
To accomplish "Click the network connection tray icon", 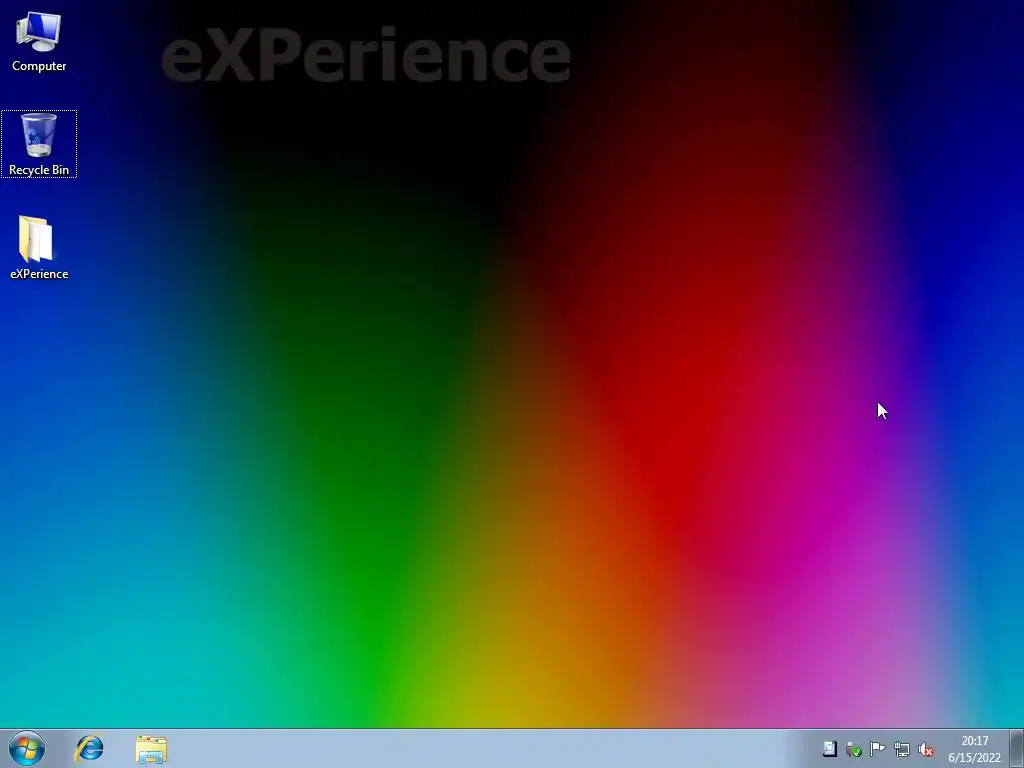I will [x=902, y=749].
